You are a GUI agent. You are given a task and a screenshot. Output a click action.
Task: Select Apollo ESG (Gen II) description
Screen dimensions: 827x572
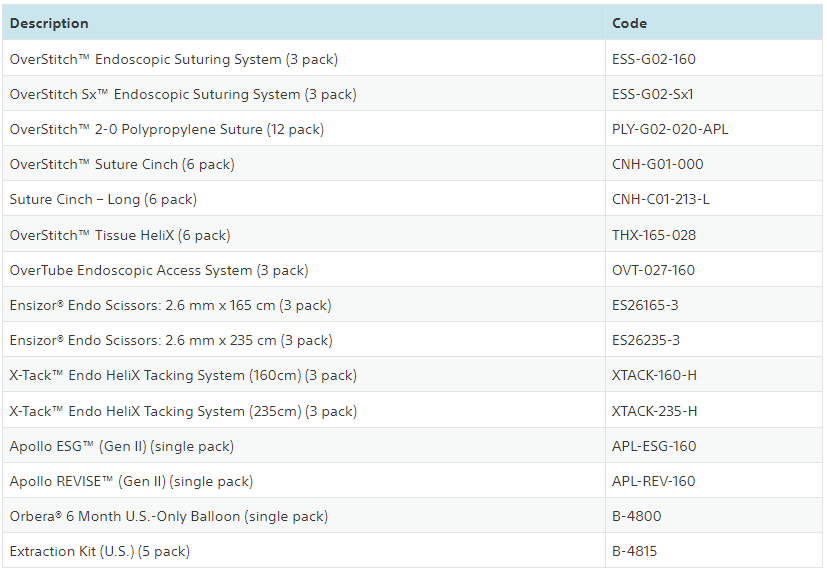(x=122, y=446)
